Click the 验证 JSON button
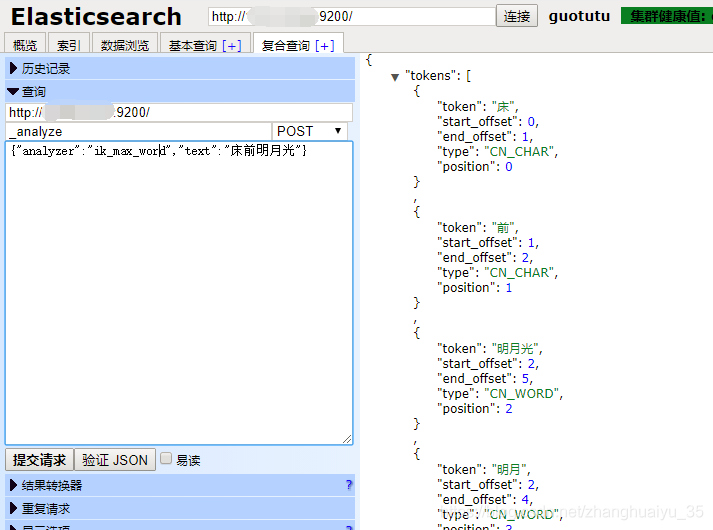The height and width of the screenshot is (530, 713). pos(115,460)
